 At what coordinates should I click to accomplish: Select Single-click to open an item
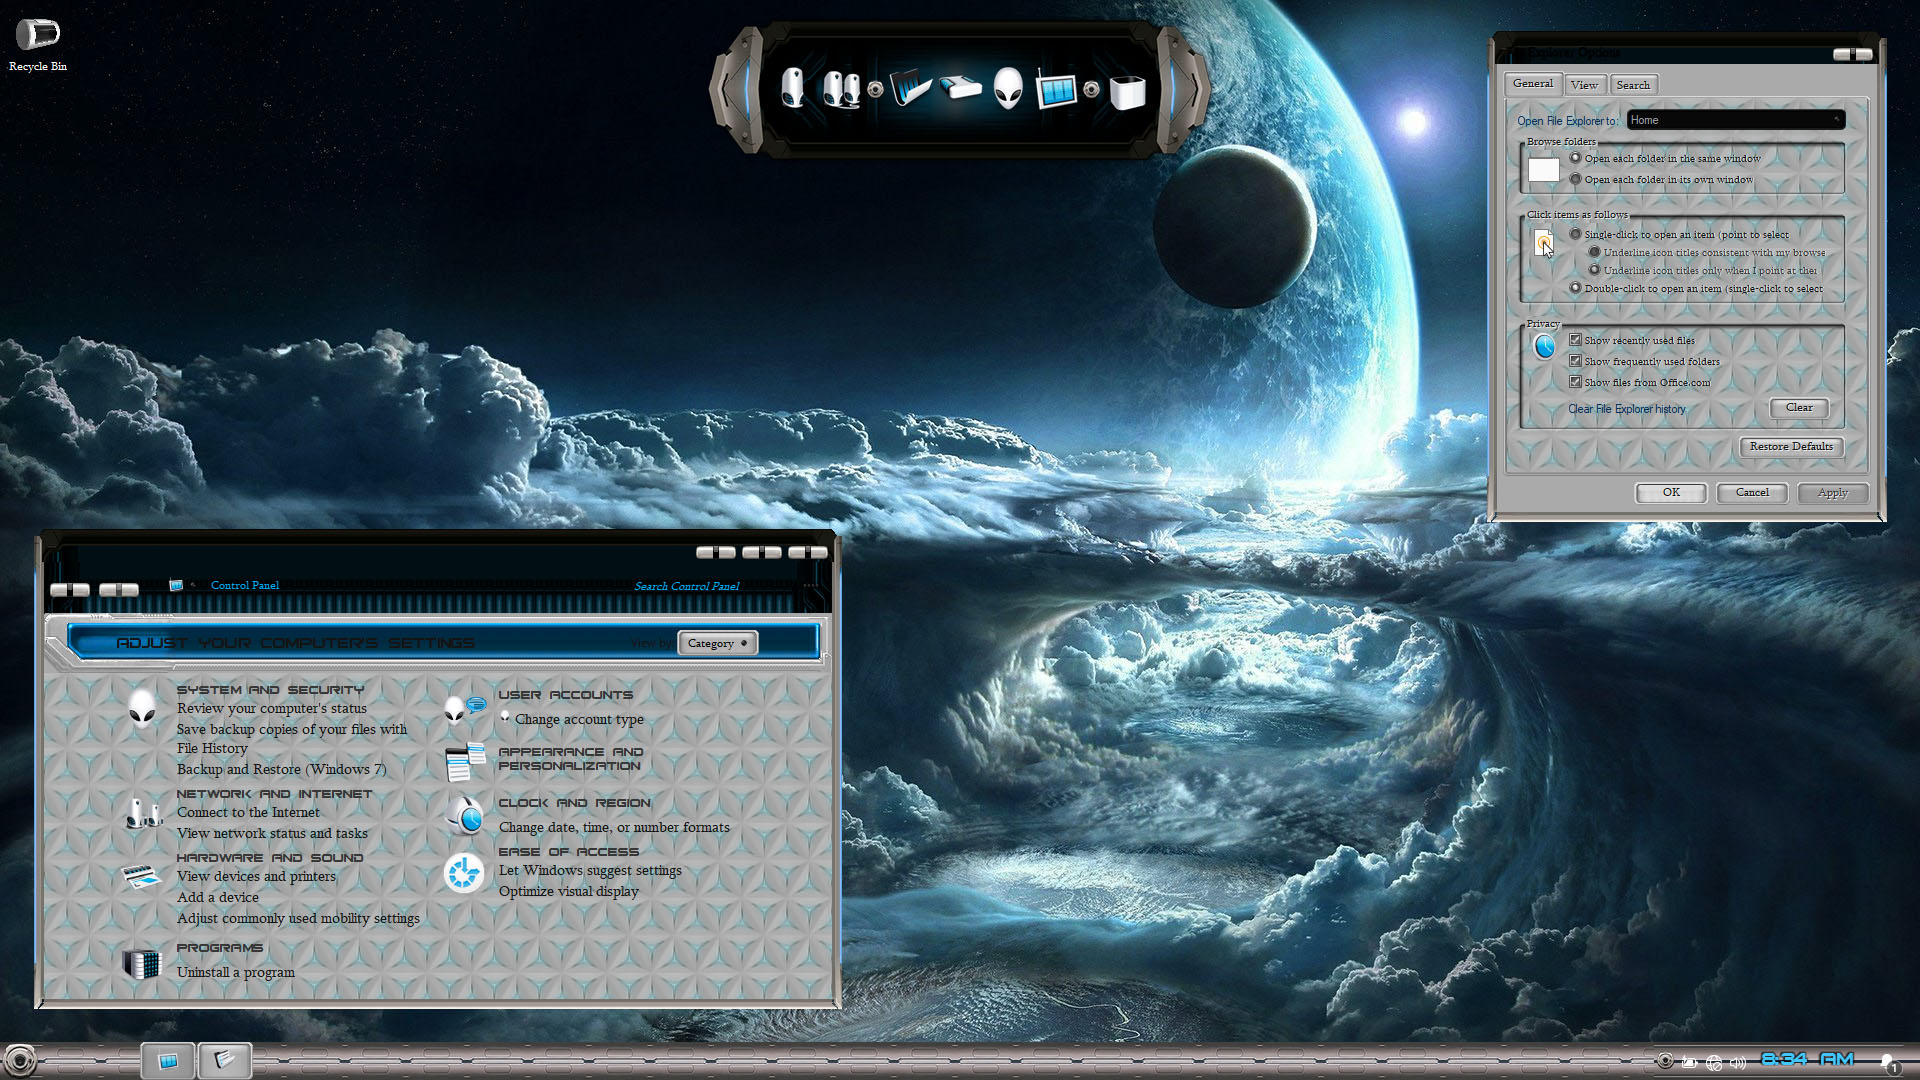(1575, 234)
